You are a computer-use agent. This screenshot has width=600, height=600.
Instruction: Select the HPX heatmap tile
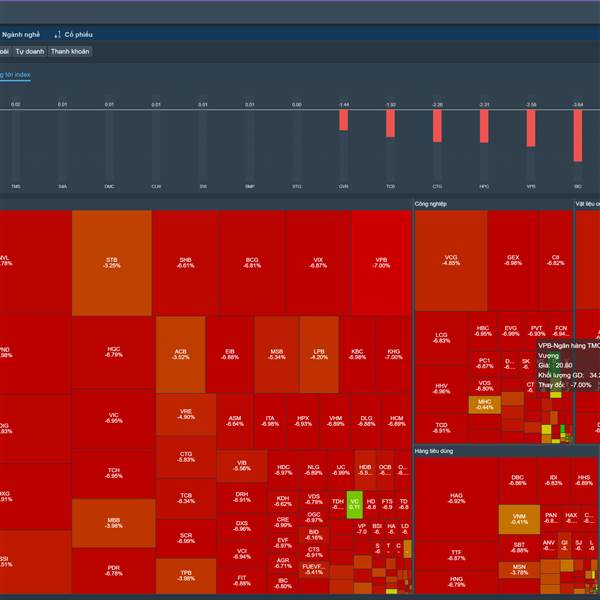(303, 421)
